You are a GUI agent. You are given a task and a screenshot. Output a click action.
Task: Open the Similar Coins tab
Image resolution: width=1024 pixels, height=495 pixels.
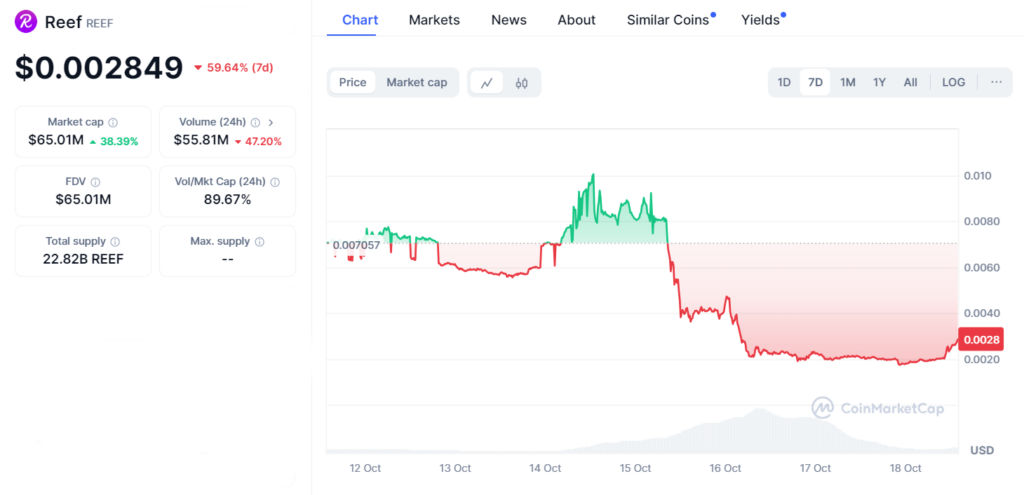pyautogui.click(x=668, y=20)
